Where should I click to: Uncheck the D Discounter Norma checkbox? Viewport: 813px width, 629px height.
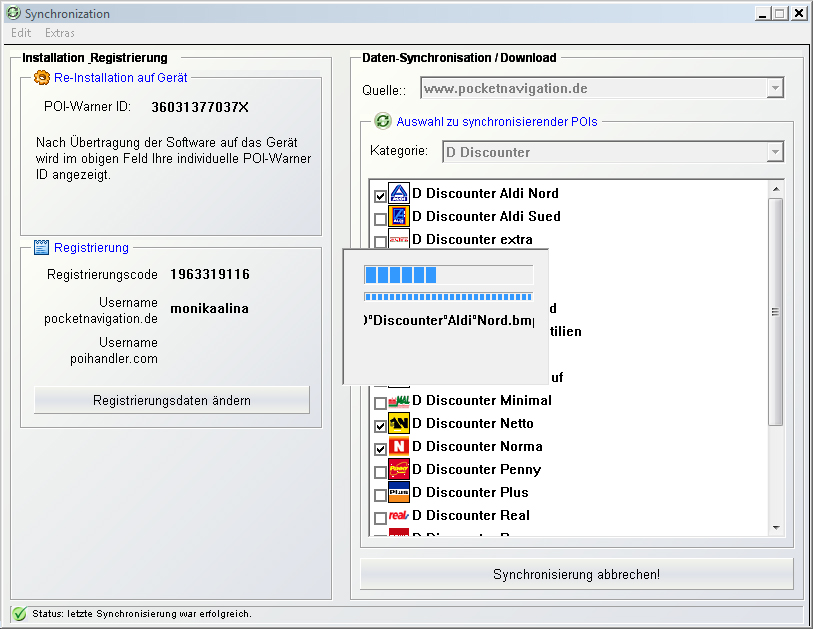[380, 449]
